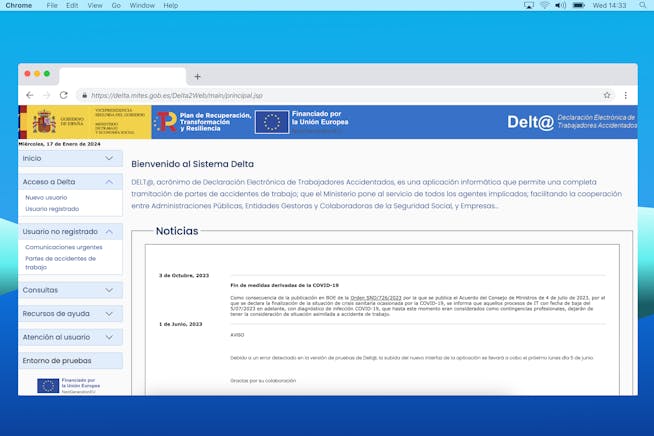Open the Help menu
The width and height of the screenshot is (654, 436).
point(171,5)
